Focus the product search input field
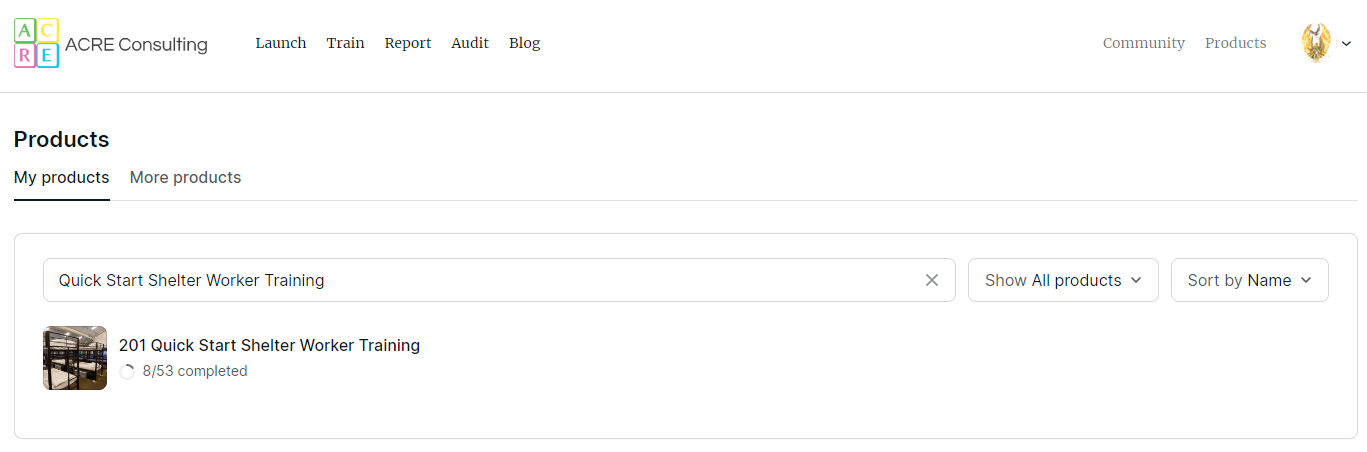 (x=480, y=280)
